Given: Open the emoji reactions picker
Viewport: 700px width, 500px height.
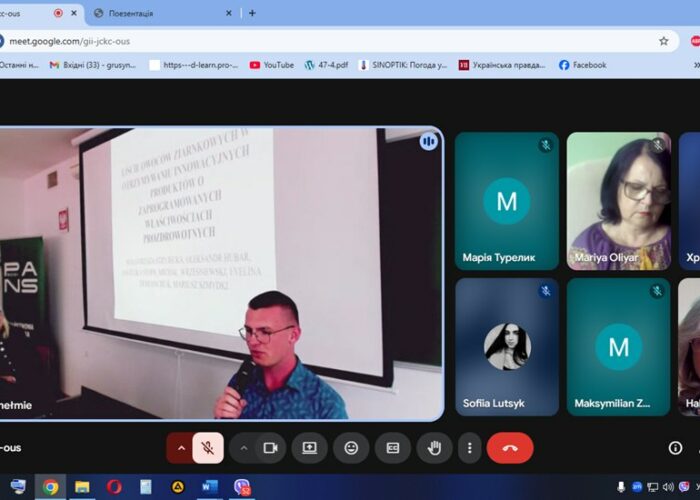Looking at the screenshot, I should [x=351, y=448].
